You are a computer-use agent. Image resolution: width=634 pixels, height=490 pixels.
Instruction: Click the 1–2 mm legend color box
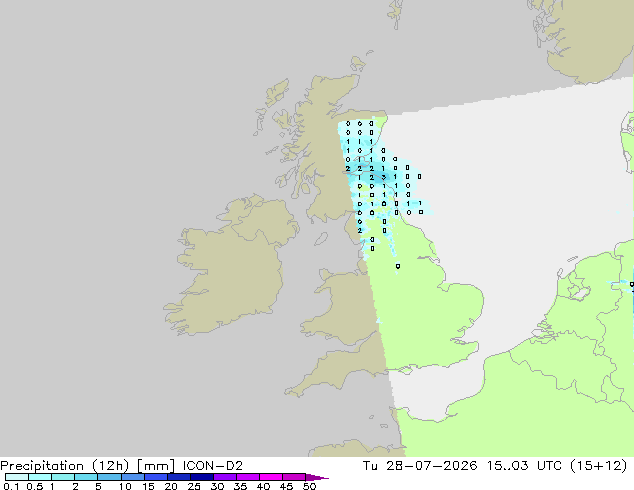click(x=63, y=477)
